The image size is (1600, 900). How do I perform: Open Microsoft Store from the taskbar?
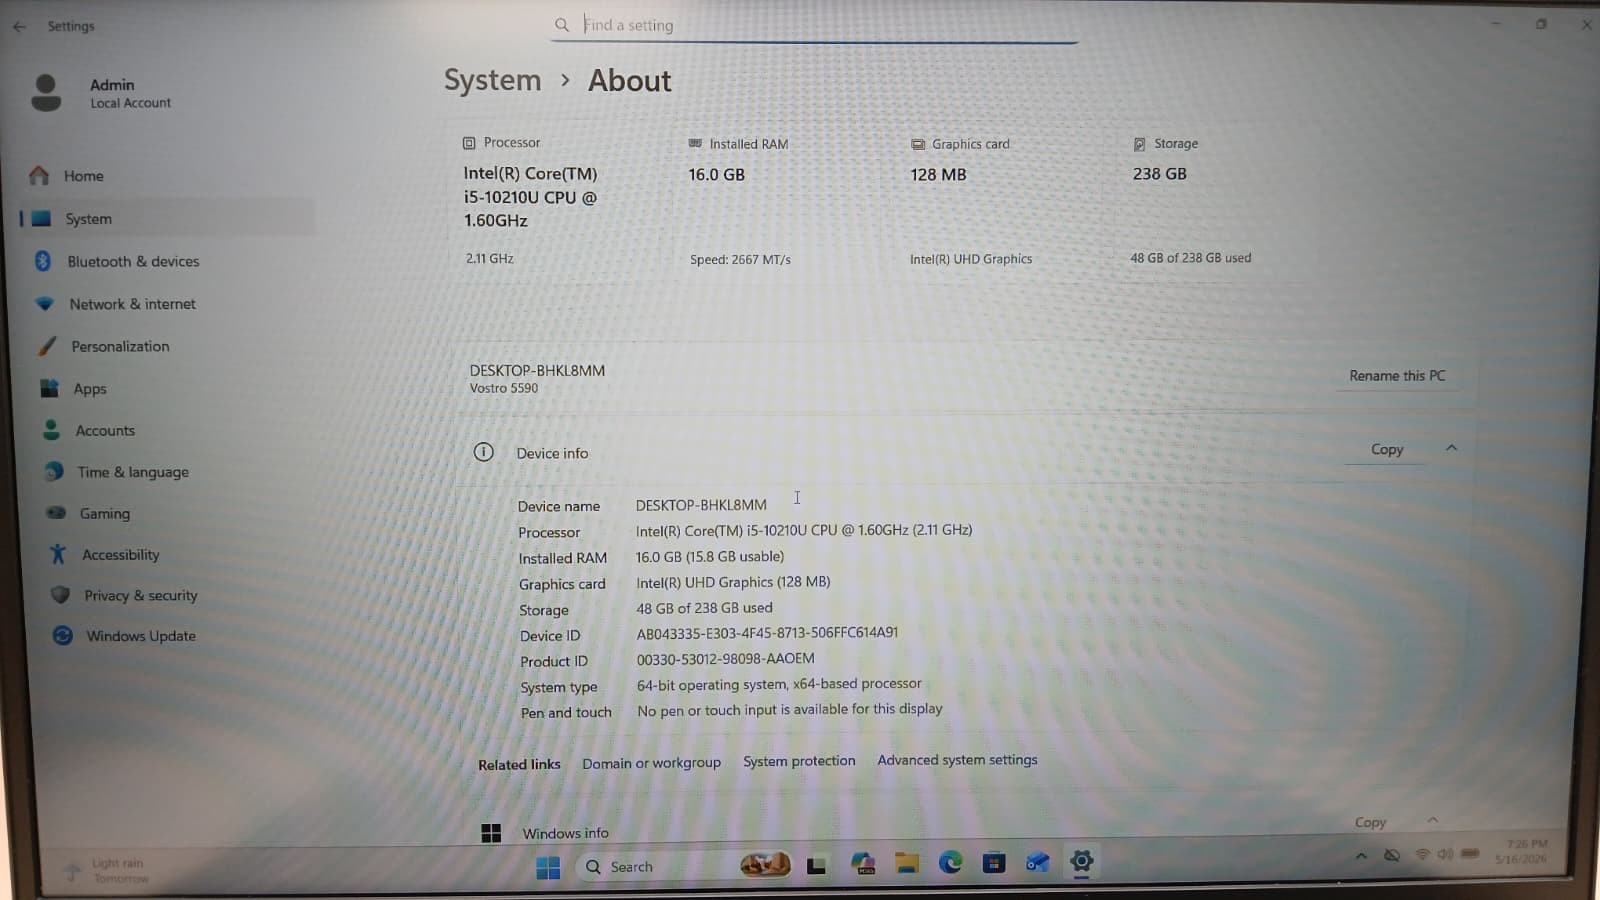click(x=994, y=862)
